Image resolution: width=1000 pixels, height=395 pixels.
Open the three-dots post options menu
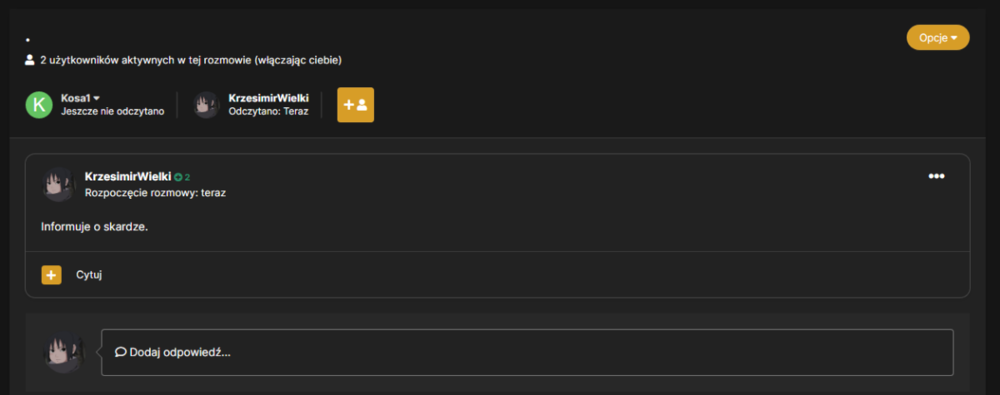pos(936,176)
